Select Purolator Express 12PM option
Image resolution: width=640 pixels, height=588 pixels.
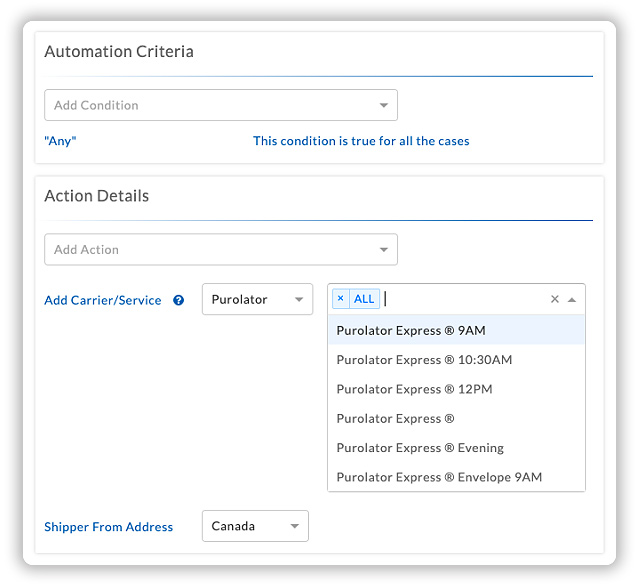click(x=456, y=389)
